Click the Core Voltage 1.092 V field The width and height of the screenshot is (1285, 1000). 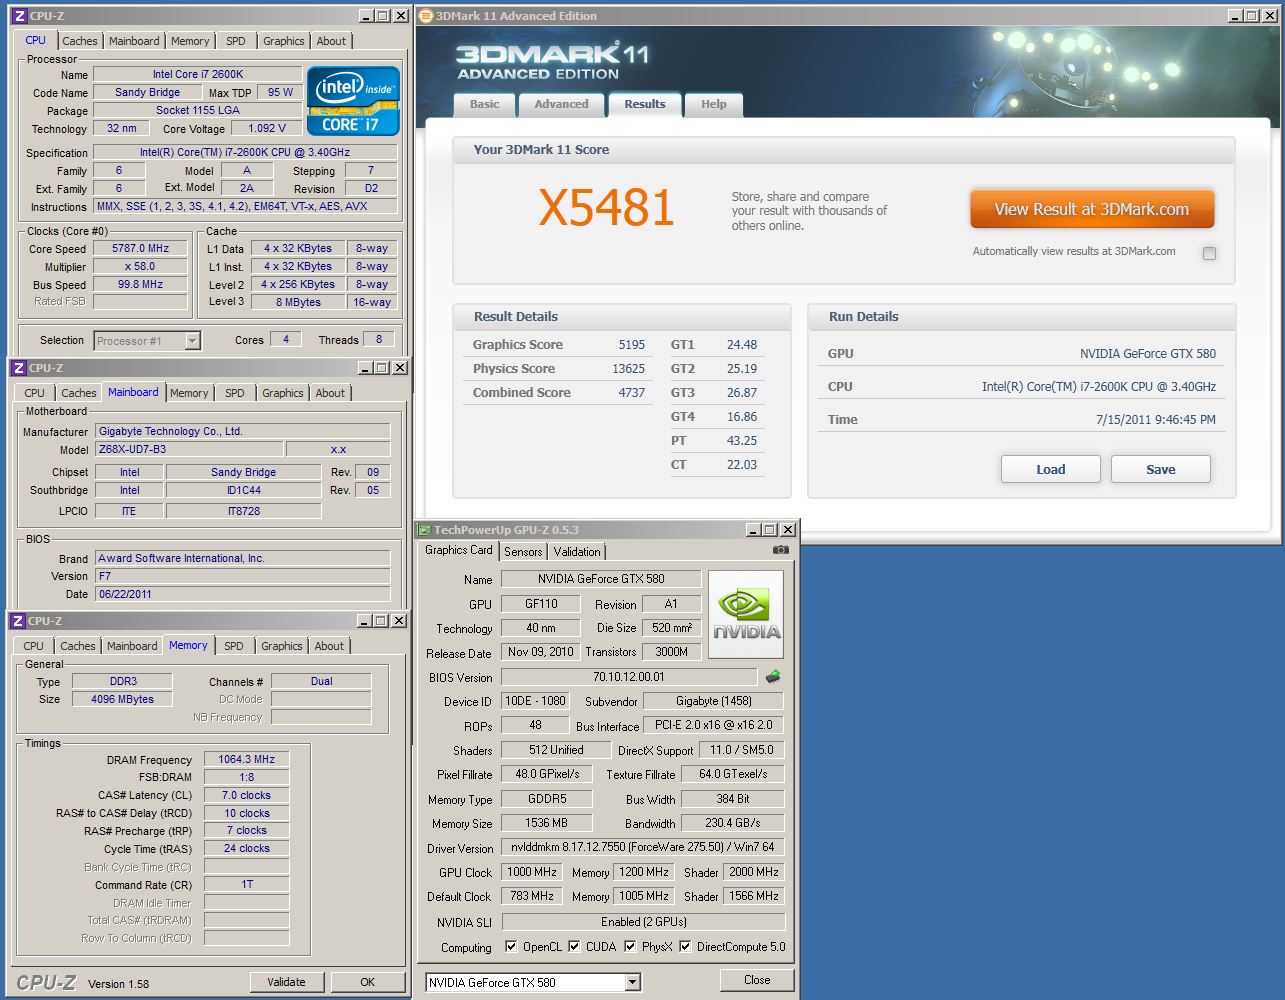point(267,128)
